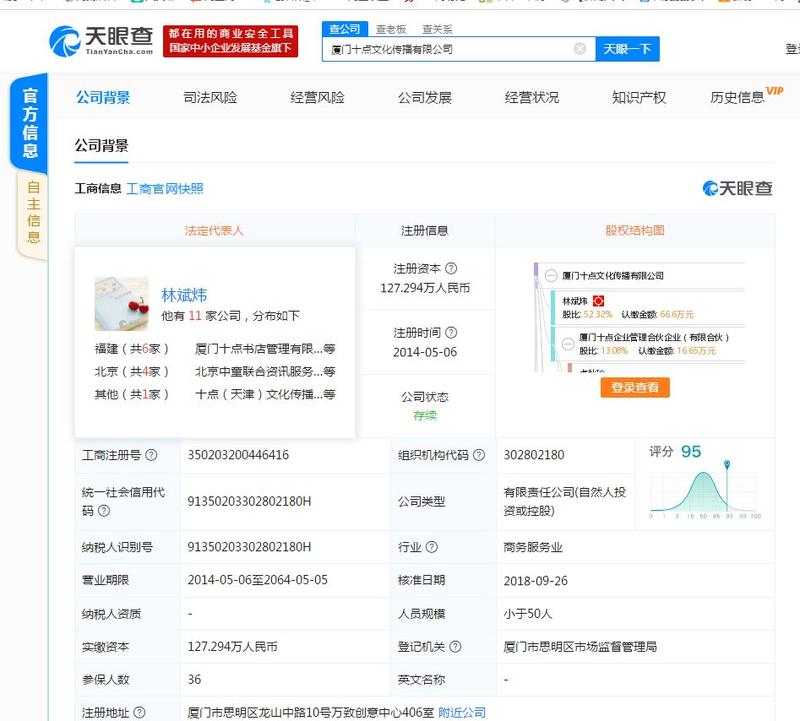Collapse the 厦门十点文化传播有限公司 node
The width and height of the screenshot is (800, 721).
click(x=550, y=274)
